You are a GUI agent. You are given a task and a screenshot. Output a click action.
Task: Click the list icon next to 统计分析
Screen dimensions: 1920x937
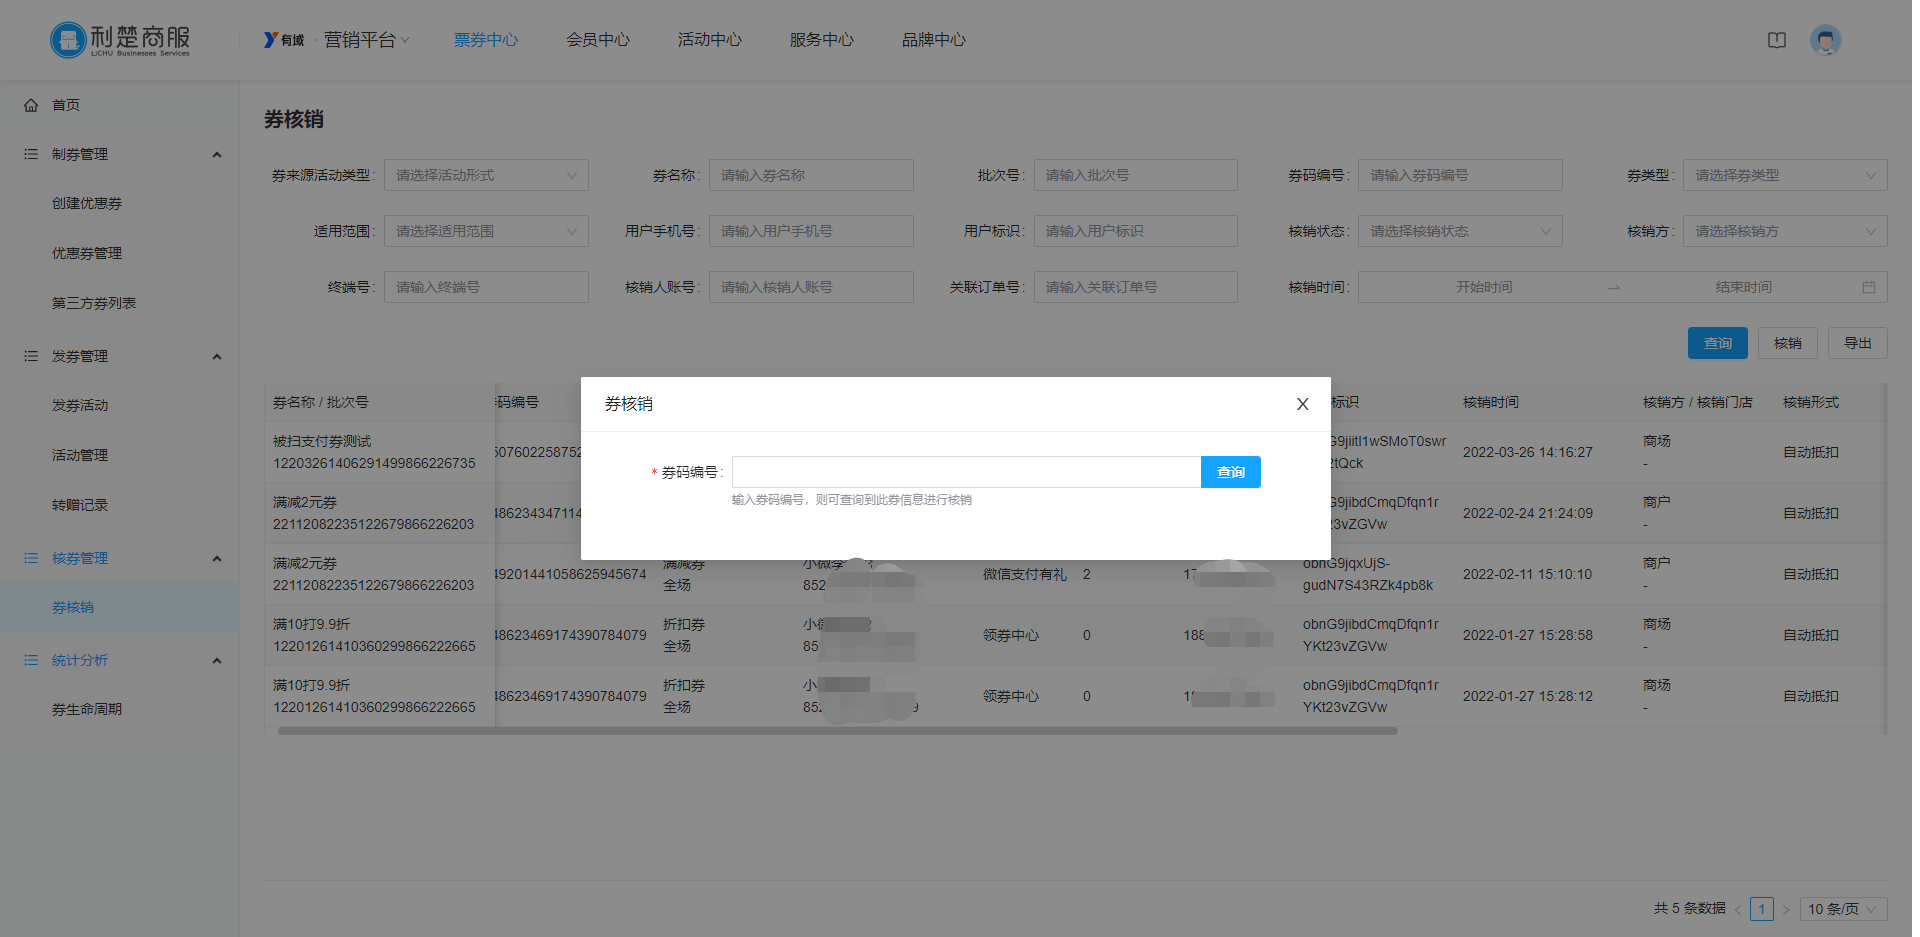pos(31,660)
